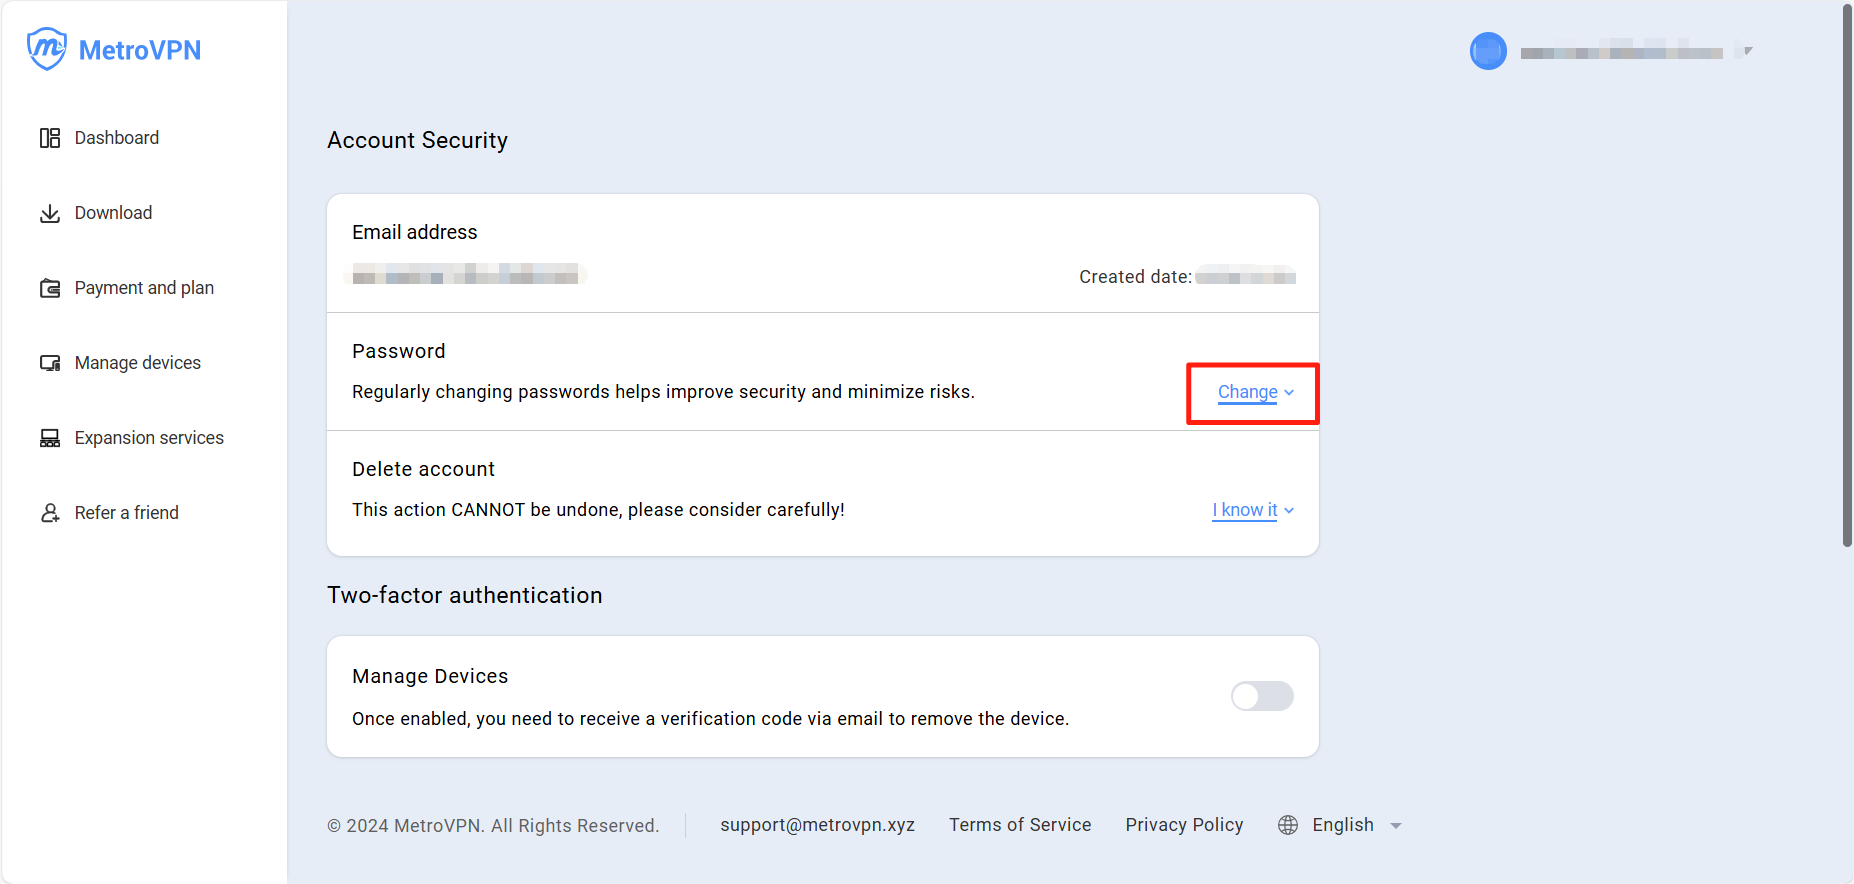Enable the Manage Devices two-factor toggle
Viewport: 1854px width, 884px height.
1262,696
